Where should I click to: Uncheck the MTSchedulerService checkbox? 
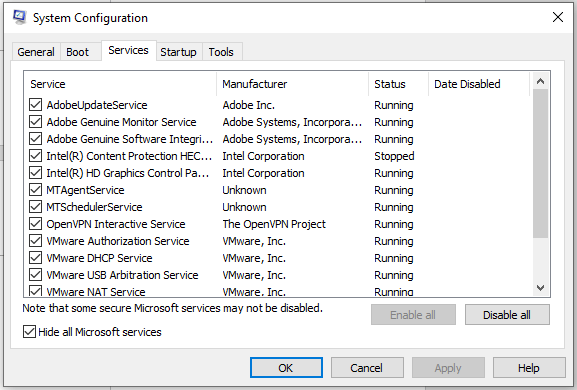(35, 207)
